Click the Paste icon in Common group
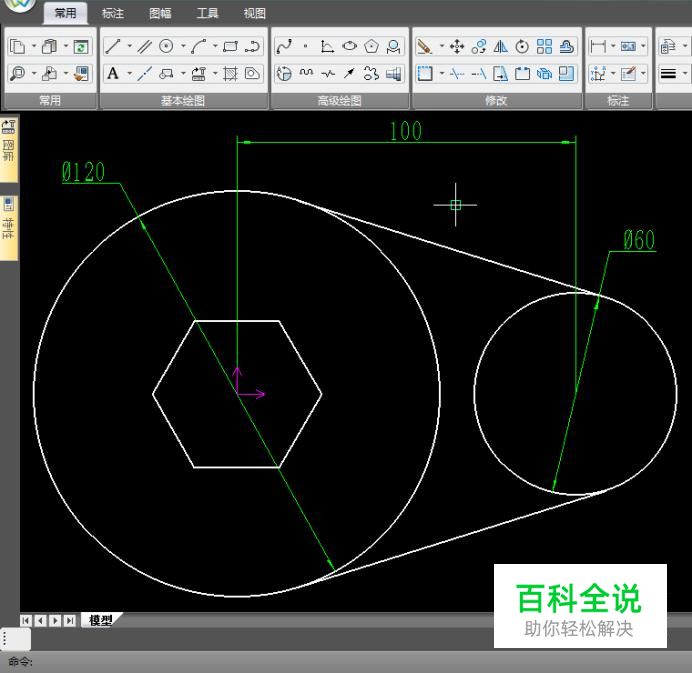692x673 pixels. [x=49, y=46]
